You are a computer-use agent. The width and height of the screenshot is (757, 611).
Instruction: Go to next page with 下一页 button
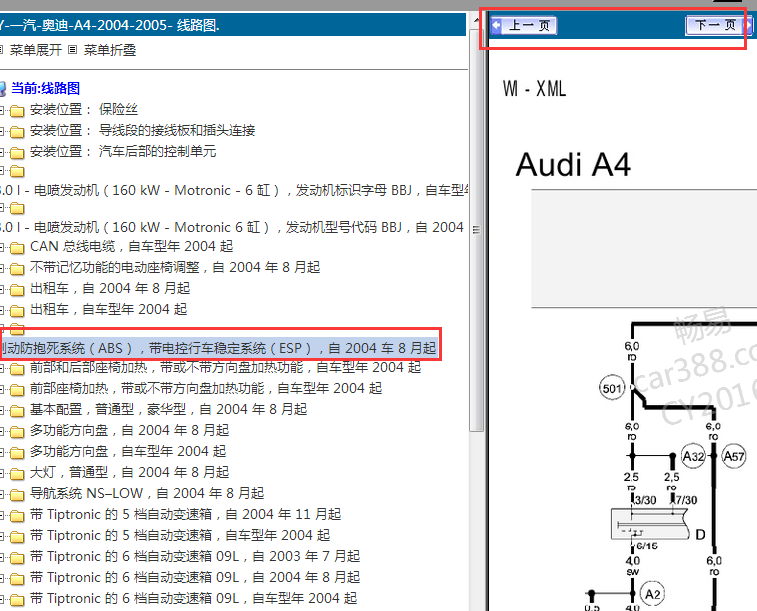click(x=718, y=25)
